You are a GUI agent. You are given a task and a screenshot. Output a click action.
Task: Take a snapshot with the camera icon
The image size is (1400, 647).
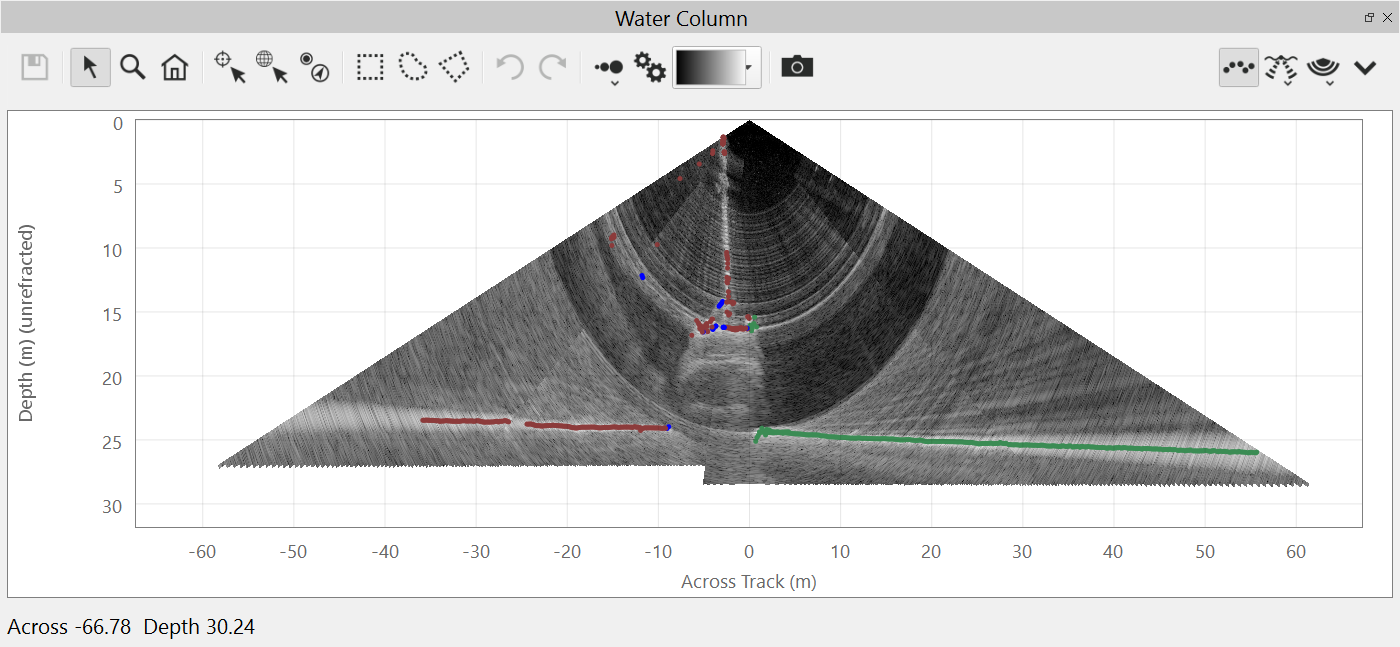pyautogui.click(x=797, y=67)
